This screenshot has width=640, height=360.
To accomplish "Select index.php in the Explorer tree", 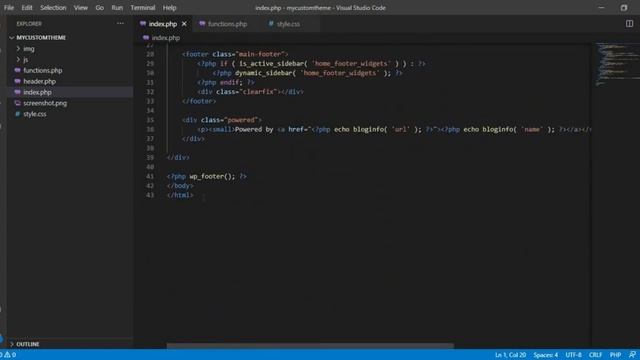I will coord(38,92).
